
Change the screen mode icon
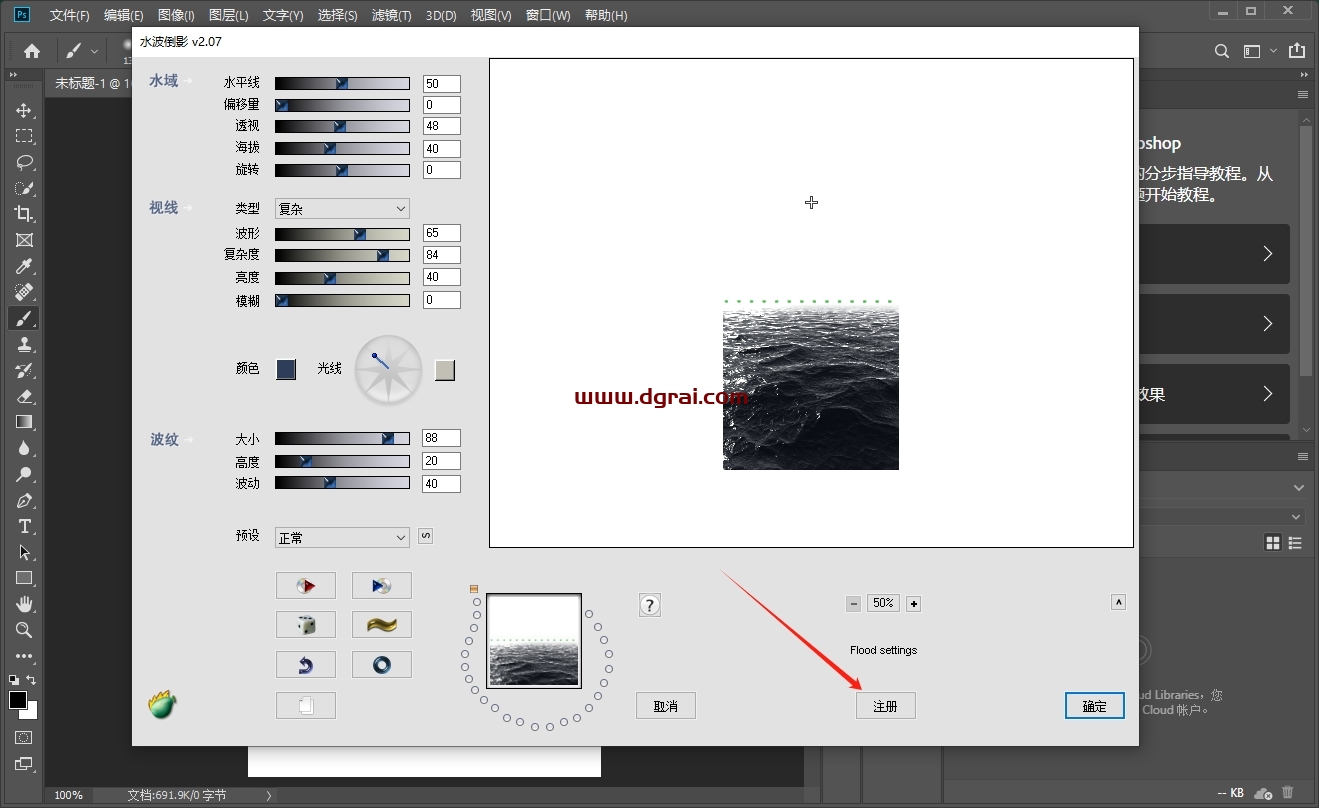tap(24, 765)
